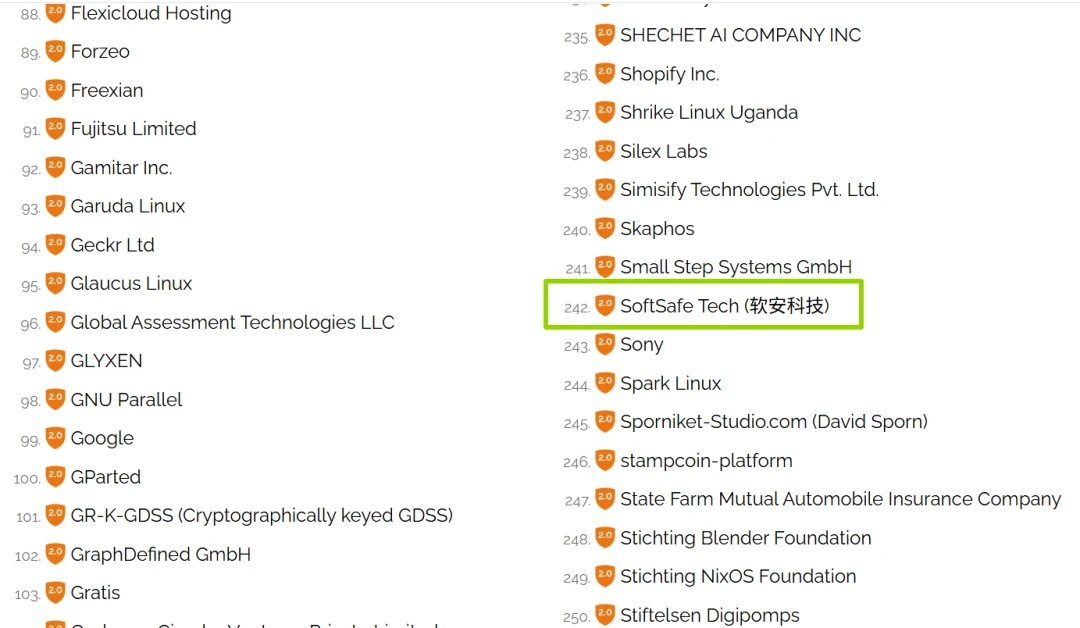This screenshot has width=1080, height=628.
Task: Click the shield badge beside Glaucus Linux
Action: click(x=55, y=283)
